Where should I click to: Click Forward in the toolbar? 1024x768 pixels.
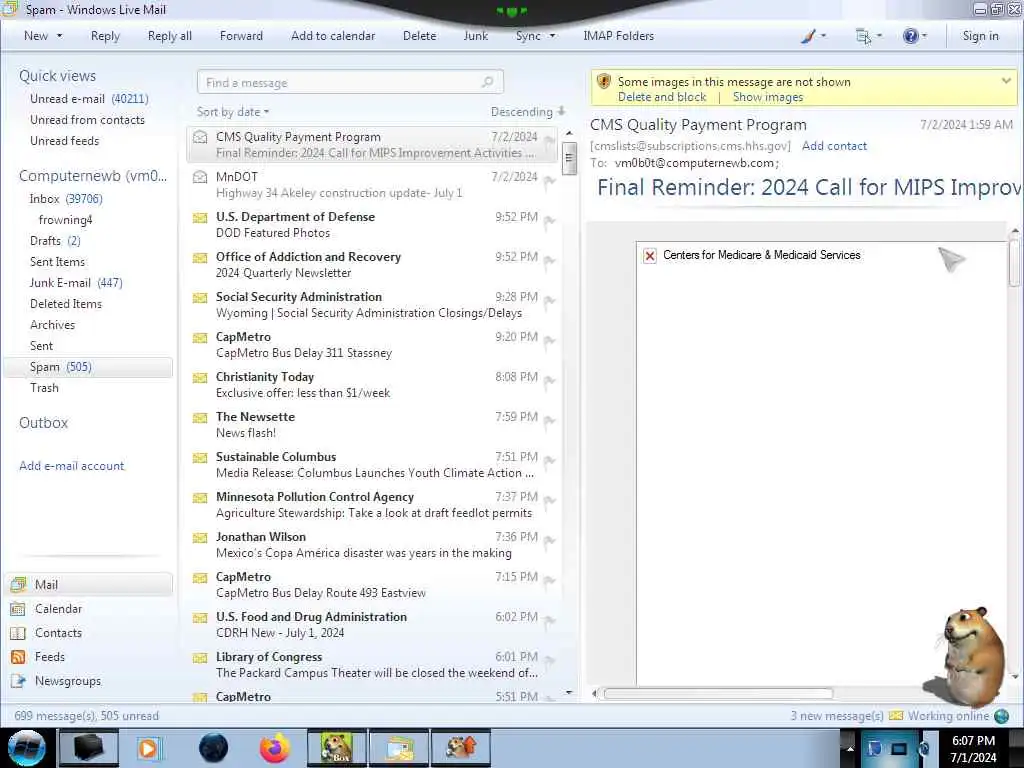click(x=241, y=37)
